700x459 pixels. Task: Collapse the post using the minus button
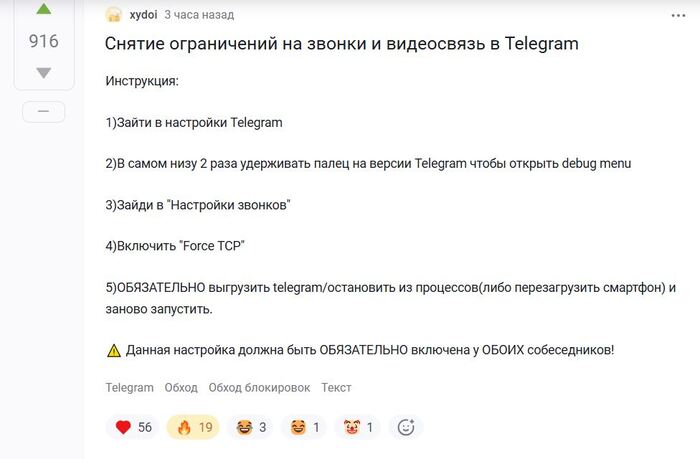coord(43,111)
